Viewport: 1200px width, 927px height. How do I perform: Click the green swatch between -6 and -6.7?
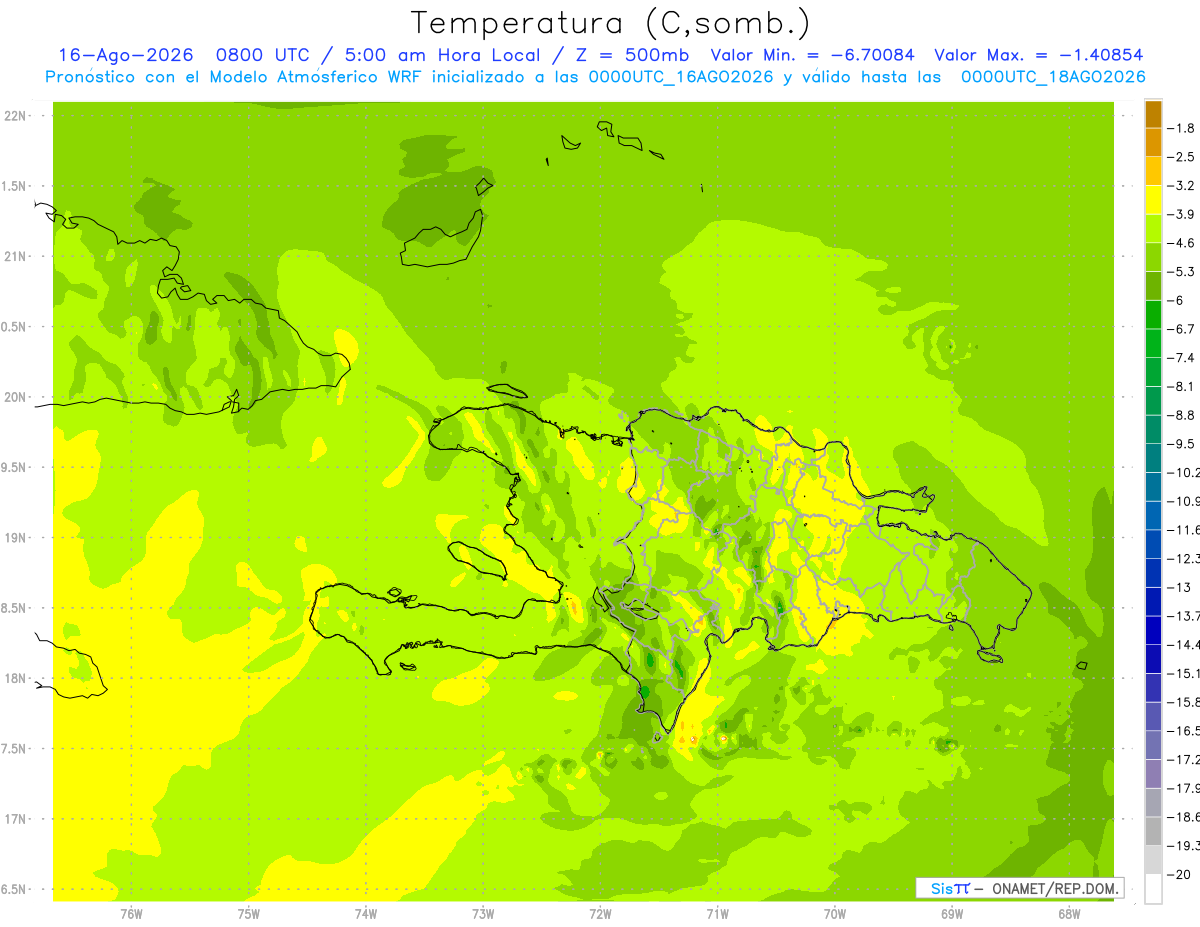click(x=1153, y=315)
